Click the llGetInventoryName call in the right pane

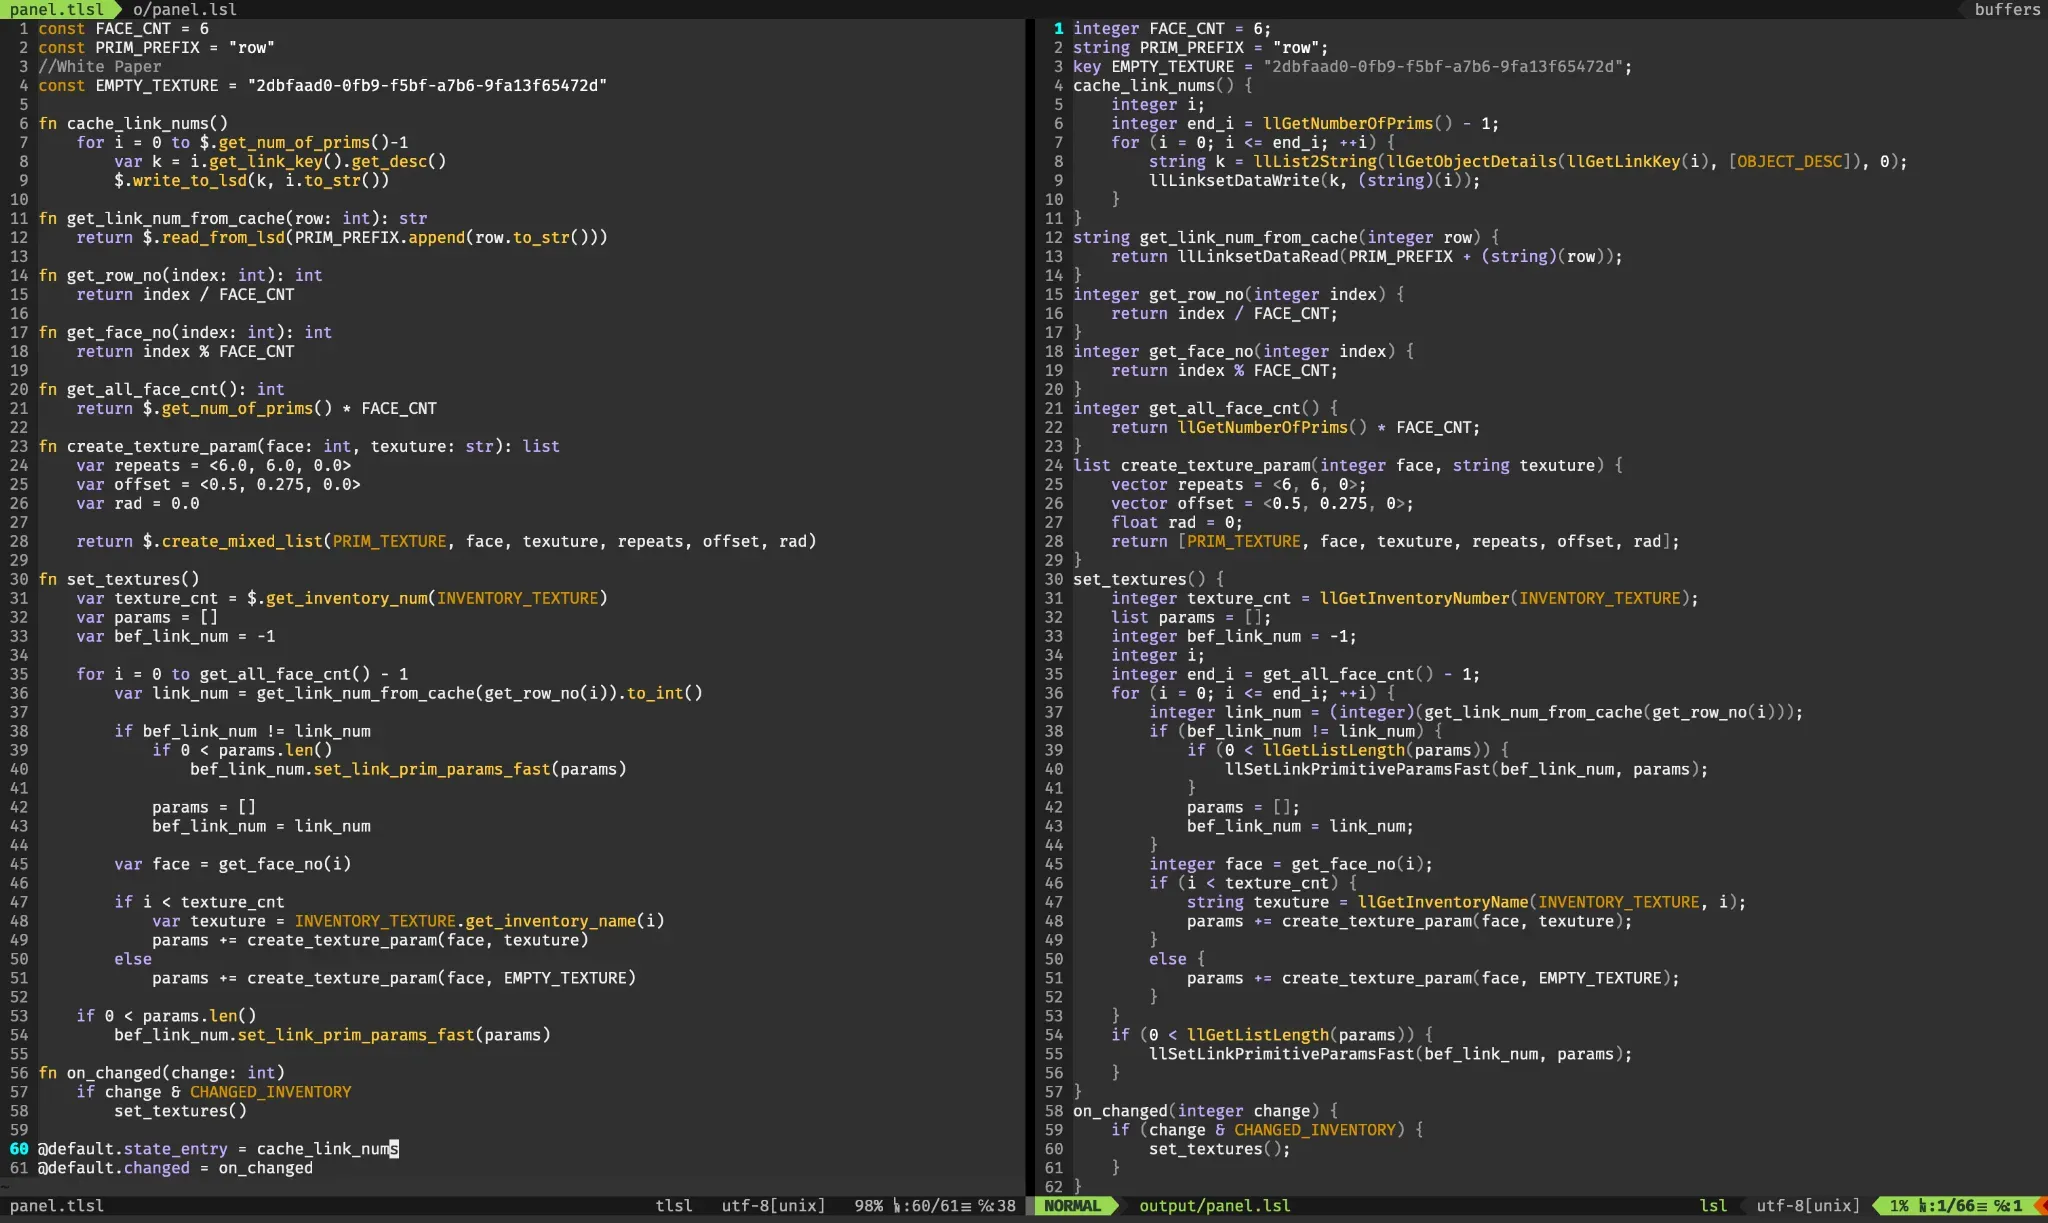point(1551,902)
